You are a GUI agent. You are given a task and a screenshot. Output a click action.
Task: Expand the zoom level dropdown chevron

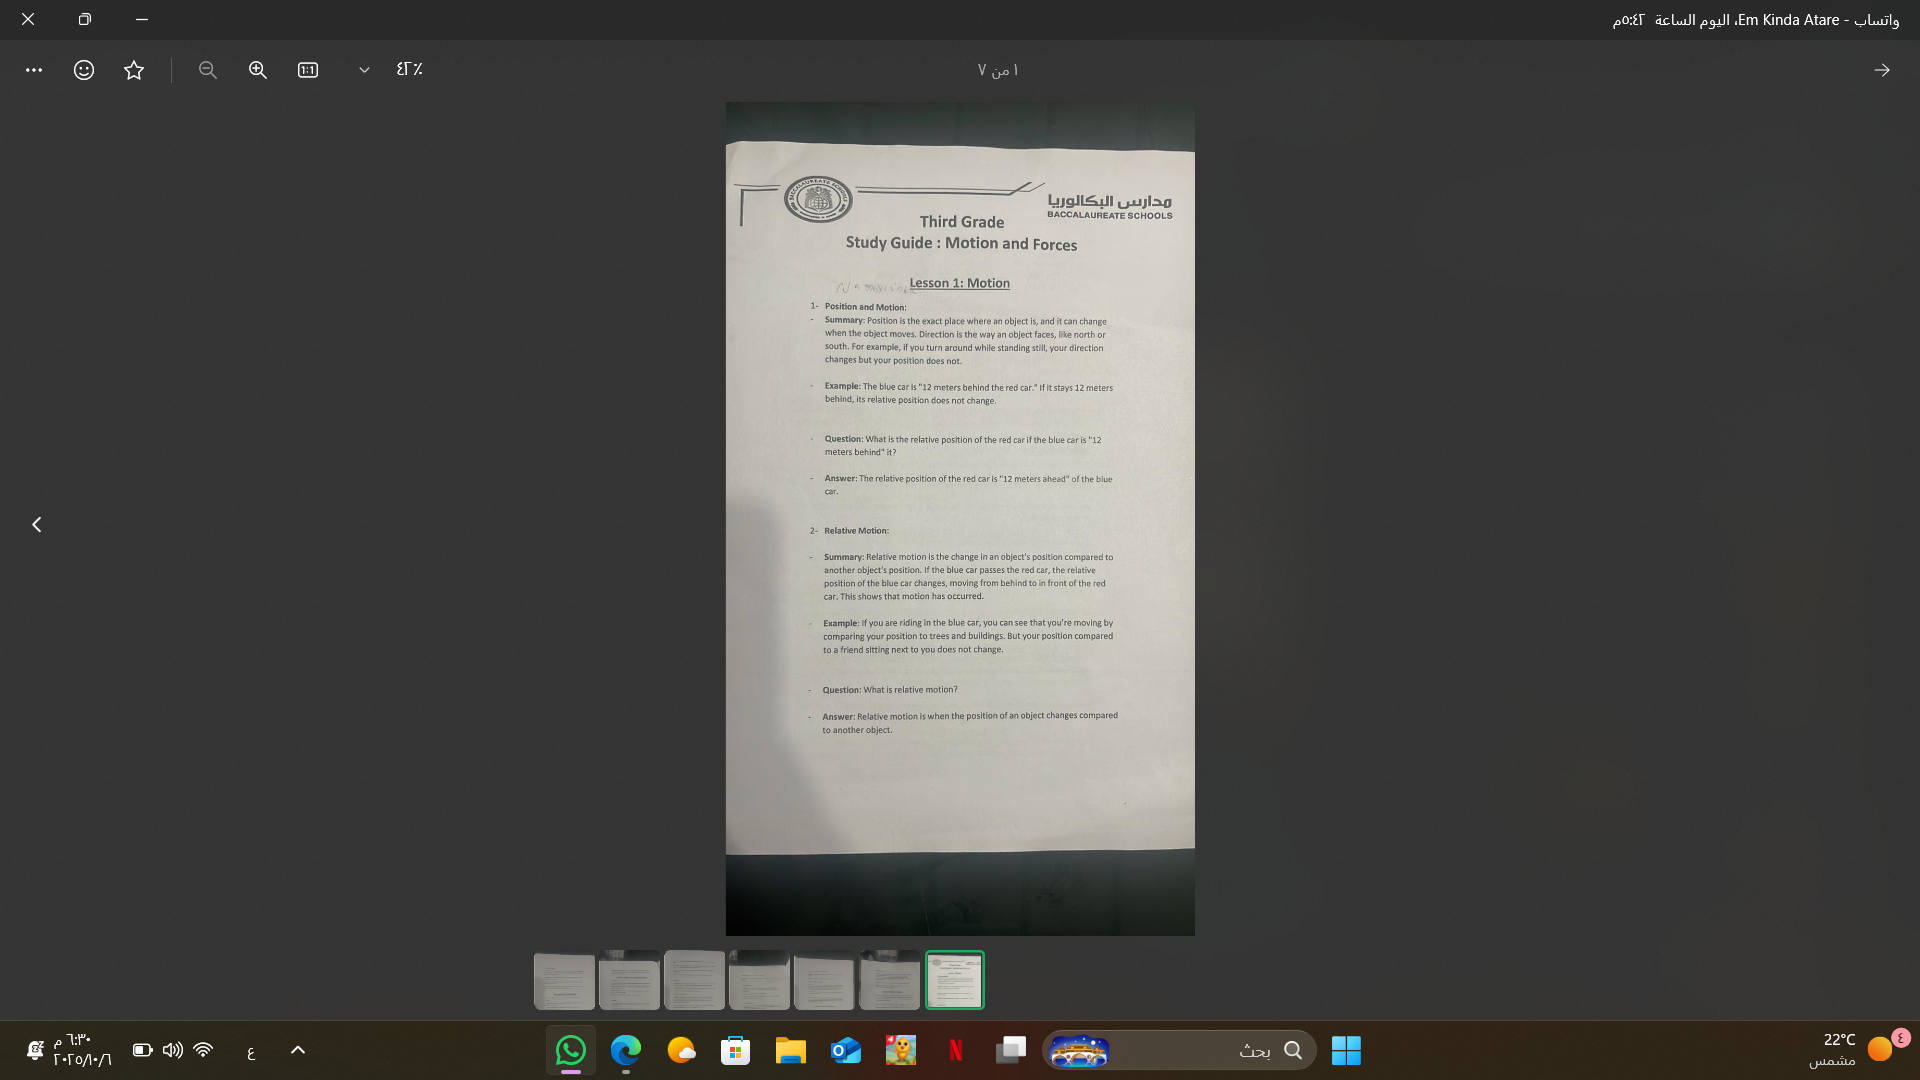point(364,70)
